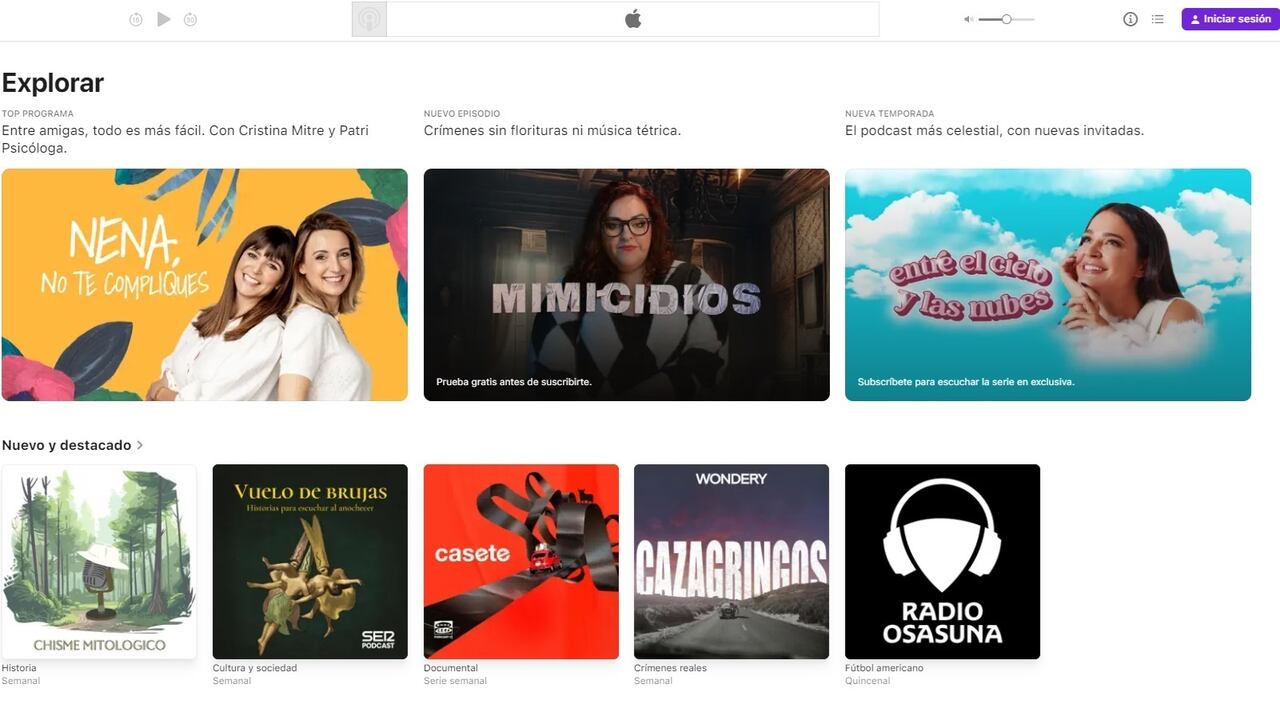Open the Vuelo de Brujas podcast
Image resolution: width=1280 pixels, height=720 pixels.
click(x=310, y=561)
